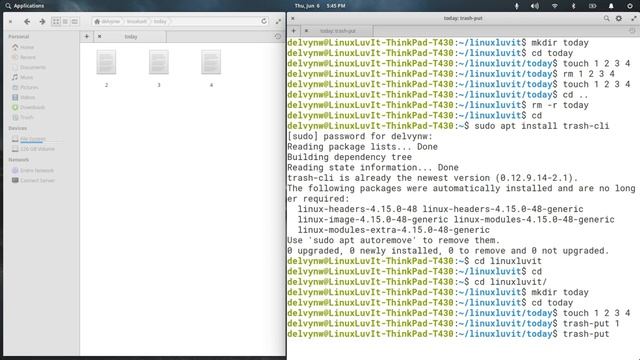
Task: Collapse the Network sidebar section
Action: coord(19,160)
